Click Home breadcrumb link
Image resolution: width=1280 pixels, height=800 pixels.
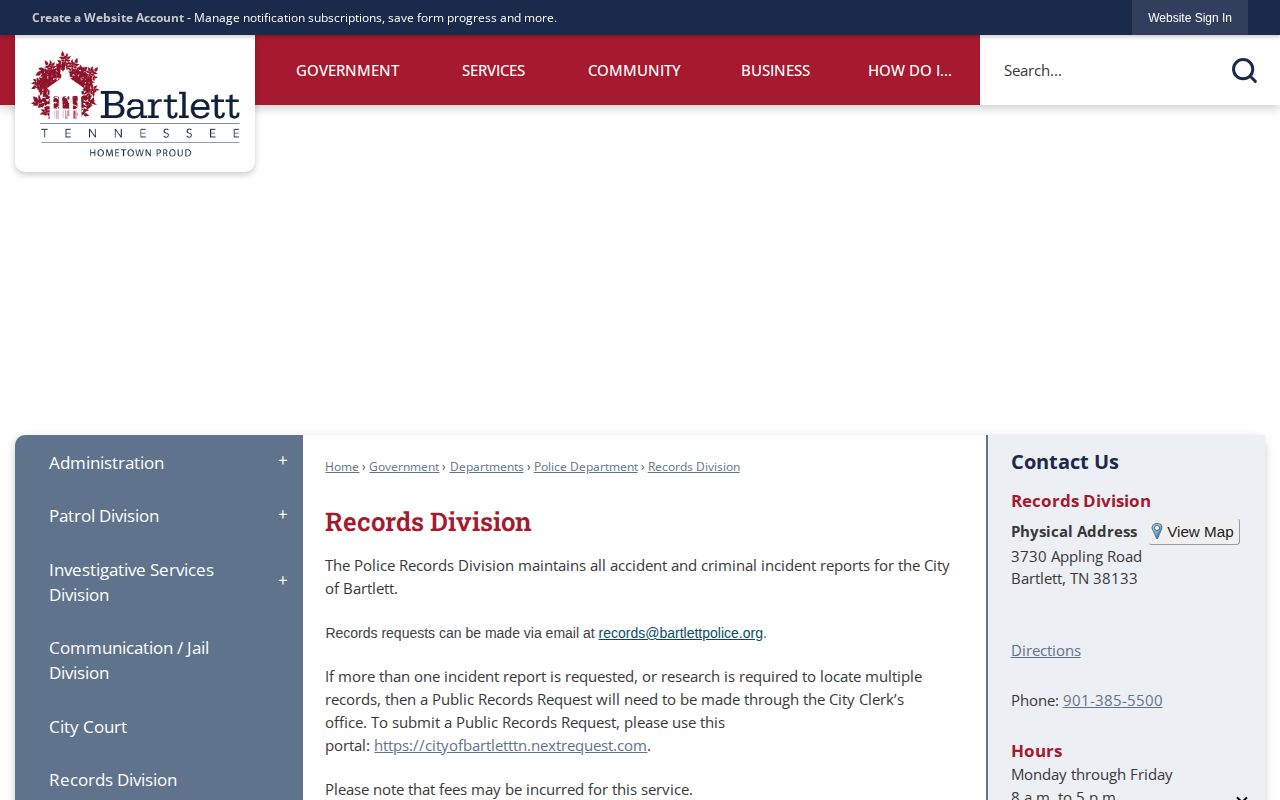pyautogui.click(x=342, y=467)
